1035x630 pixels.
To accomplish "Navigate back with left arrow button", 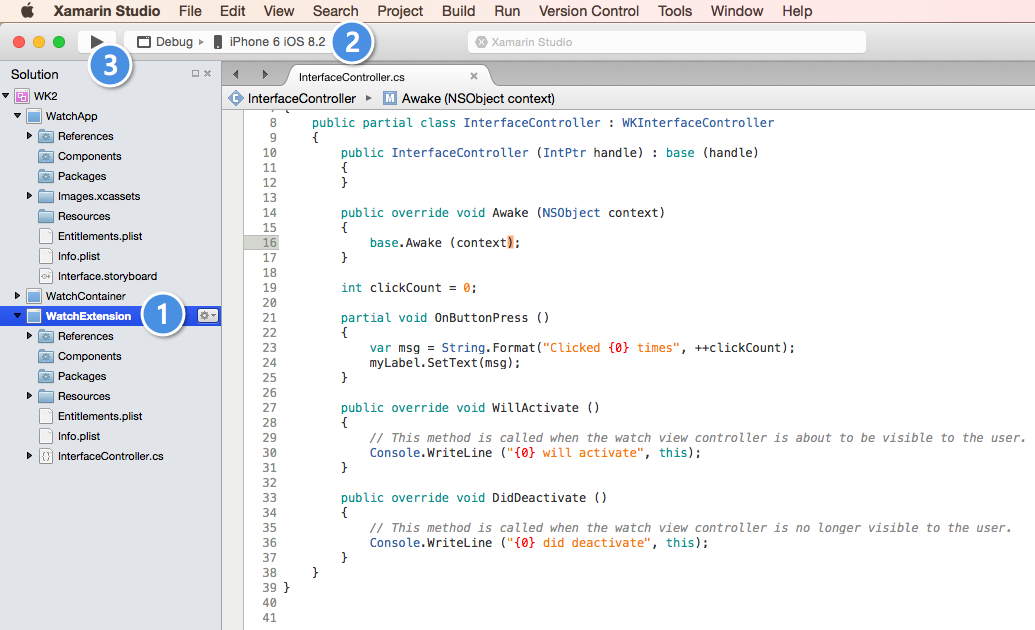I will click(x=236, y=75).
